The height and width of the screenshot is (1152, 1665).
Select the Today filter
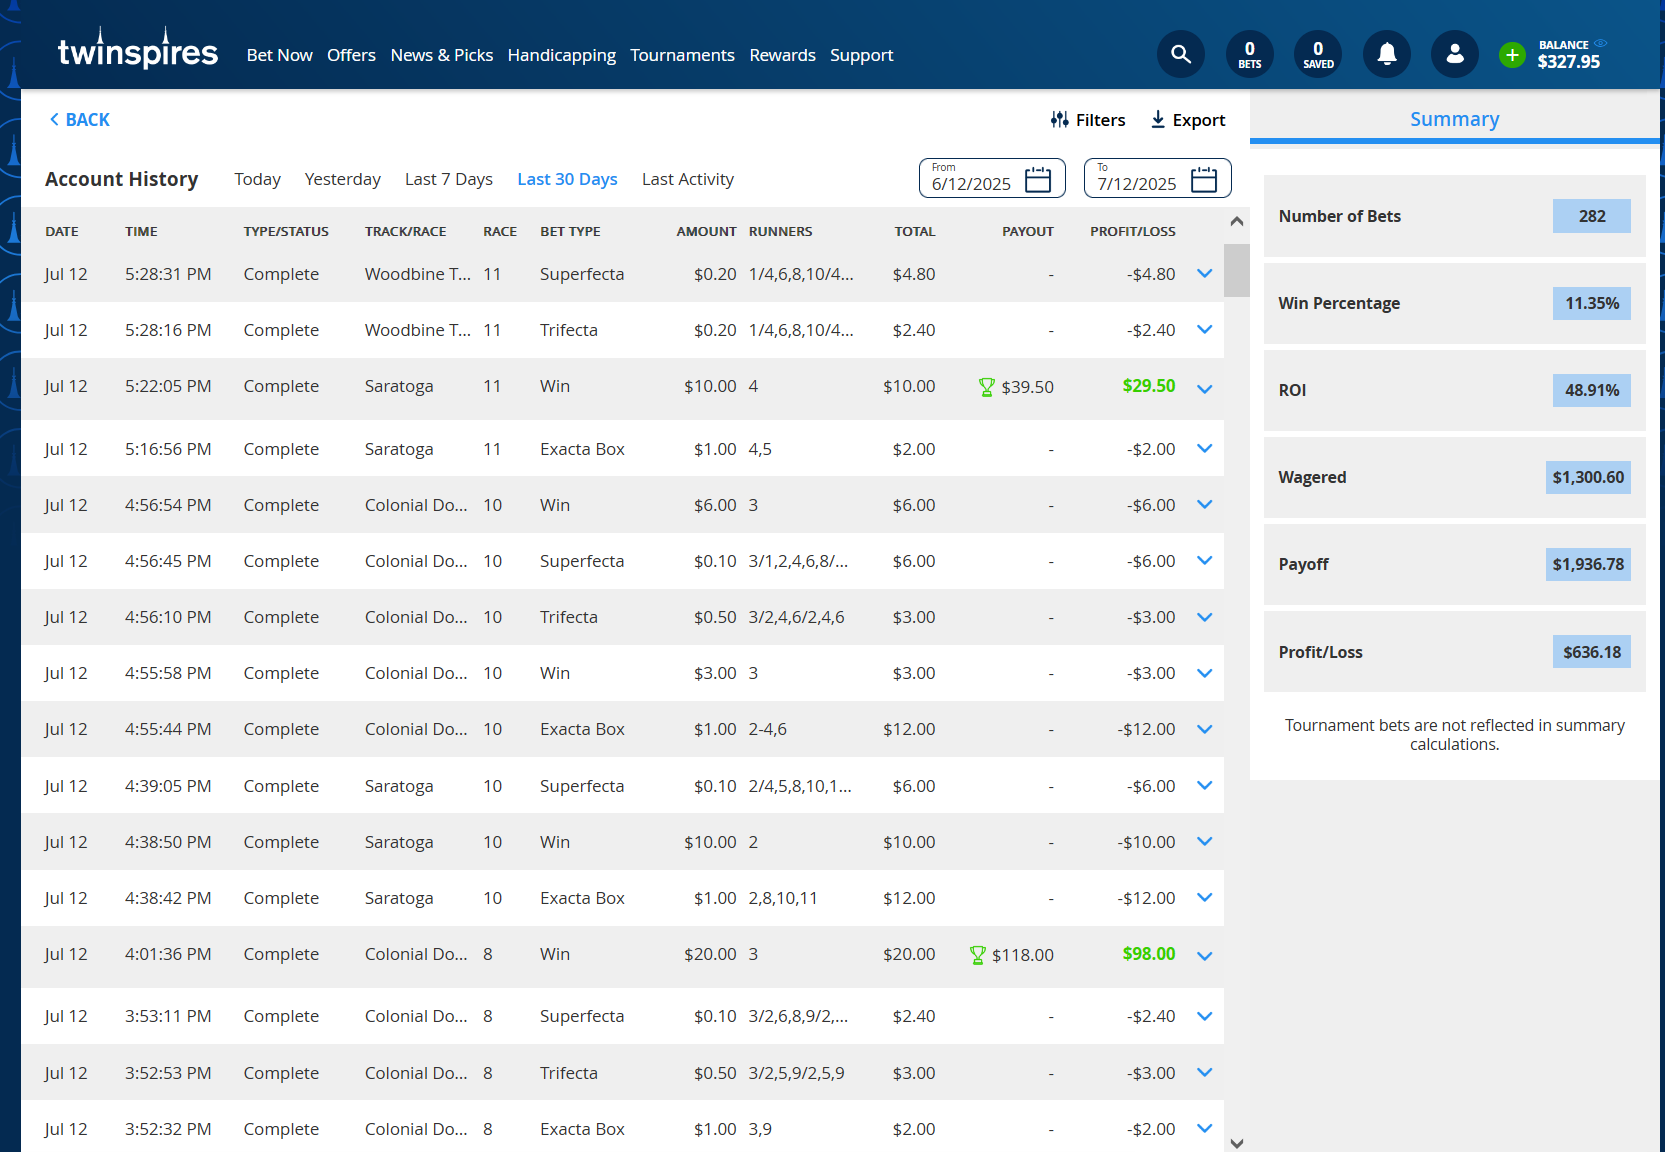257,179
